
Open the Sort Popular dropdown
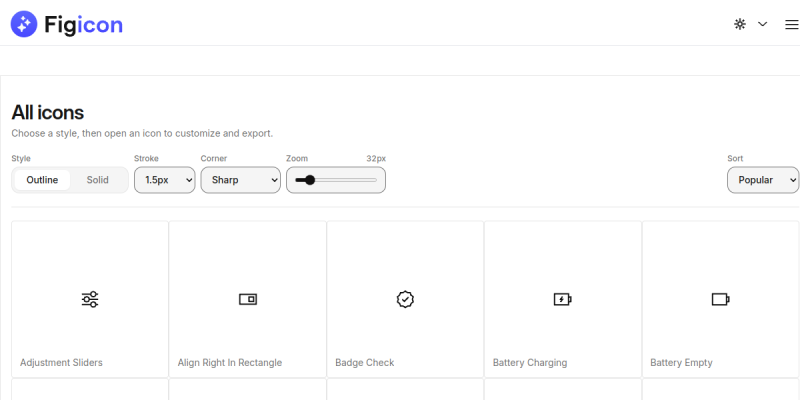point(763,180)
